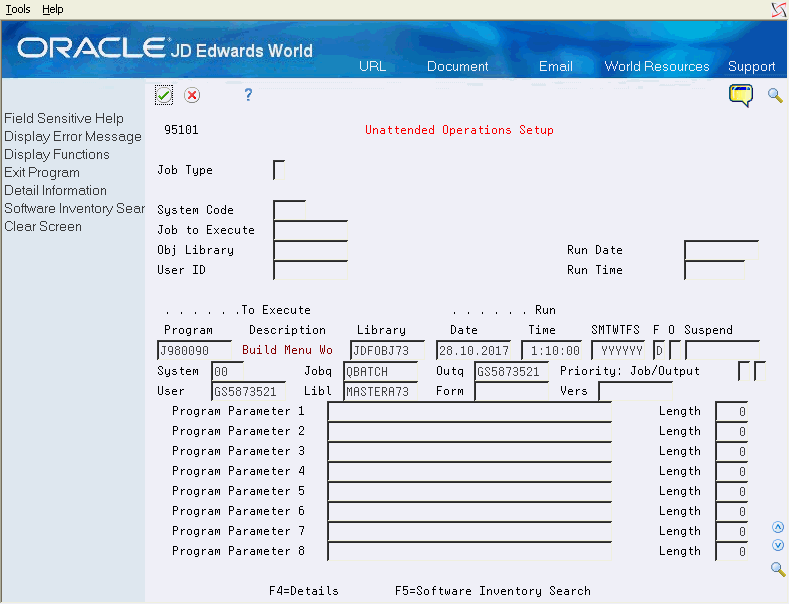Click the bottom-right magnifier icon
The height and width of the screenshot is (604, 789).
pyautogui.click(x=778, y=569)
